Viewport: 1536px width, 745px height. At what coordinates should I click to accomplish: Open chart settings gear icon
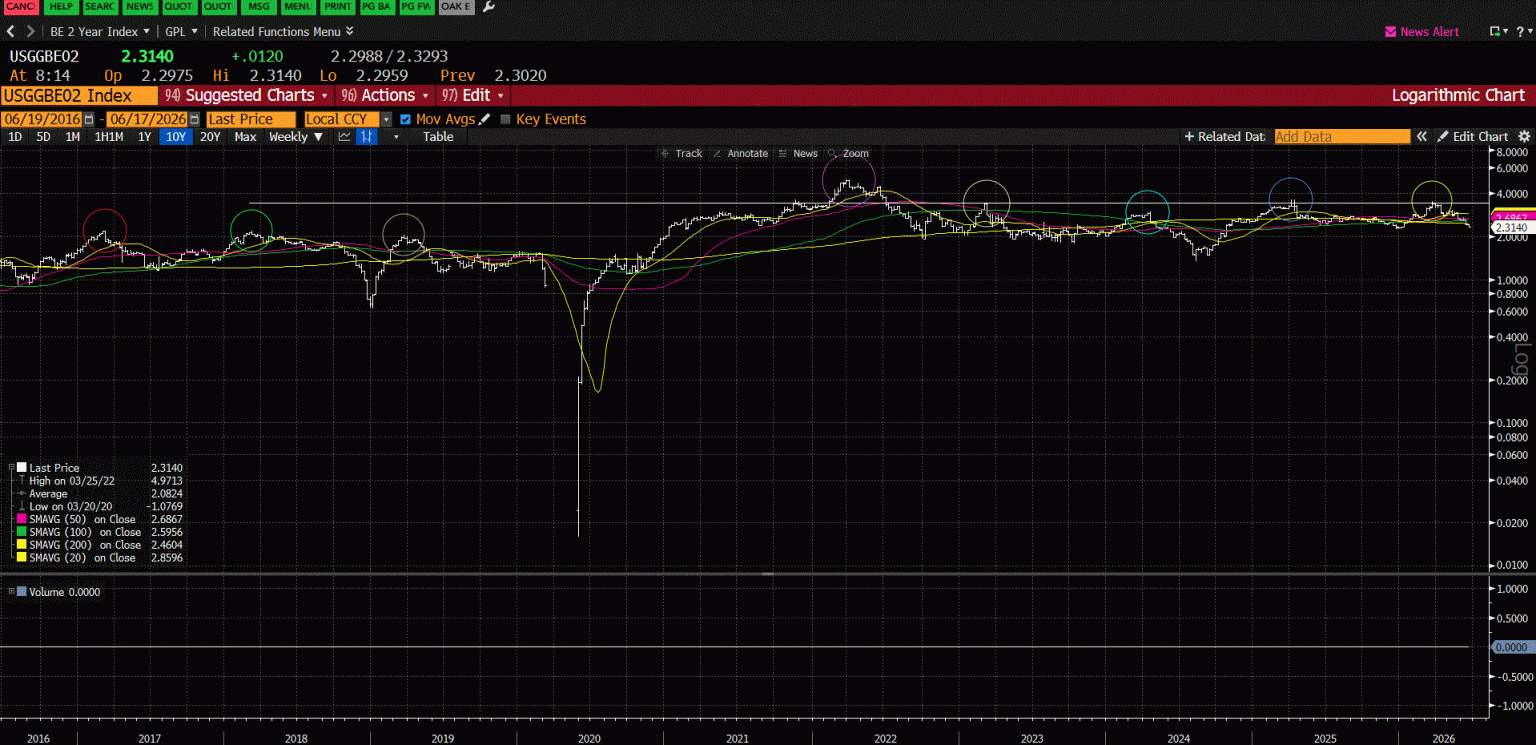(x=1524, y=137)
